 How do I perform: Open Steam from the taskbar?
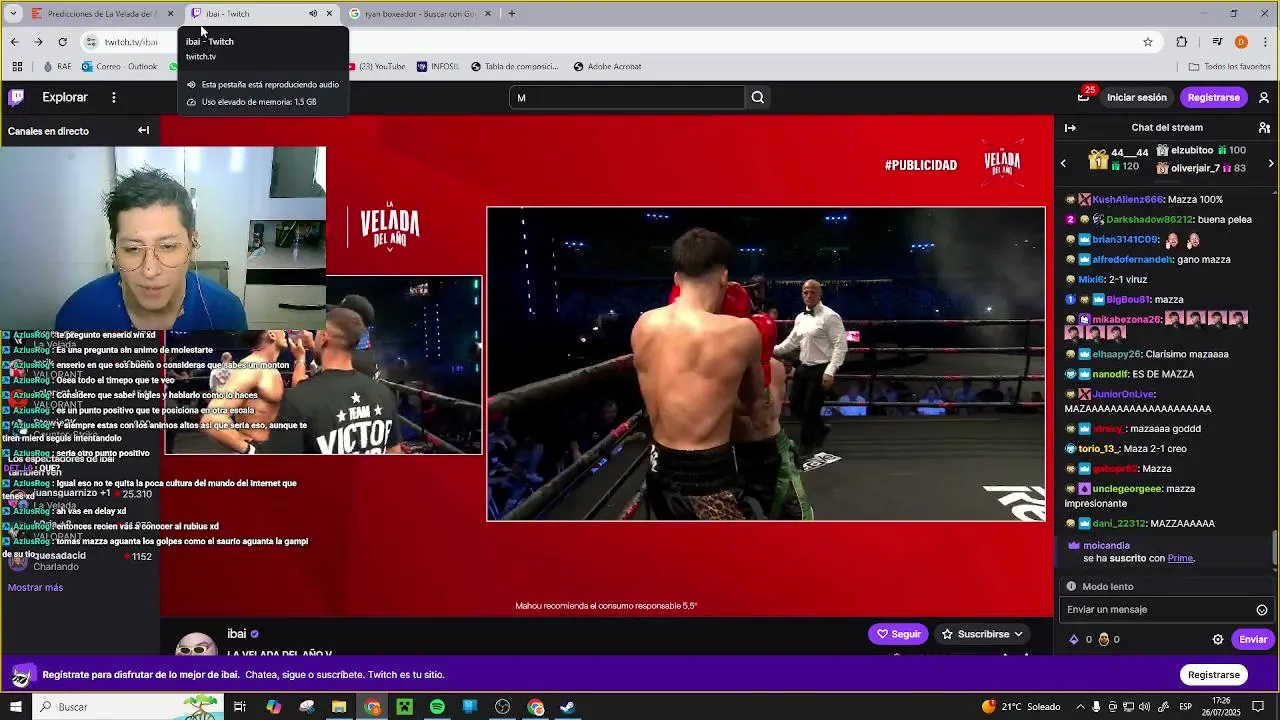pyautogui.click(x=567, y=707)
